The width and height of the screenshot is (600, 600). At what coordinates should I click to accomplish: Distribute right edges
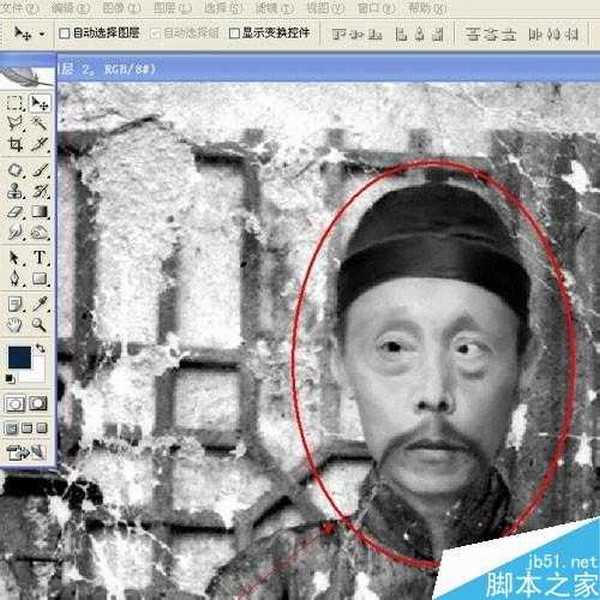pyautogui.click(x=571, y=34)
